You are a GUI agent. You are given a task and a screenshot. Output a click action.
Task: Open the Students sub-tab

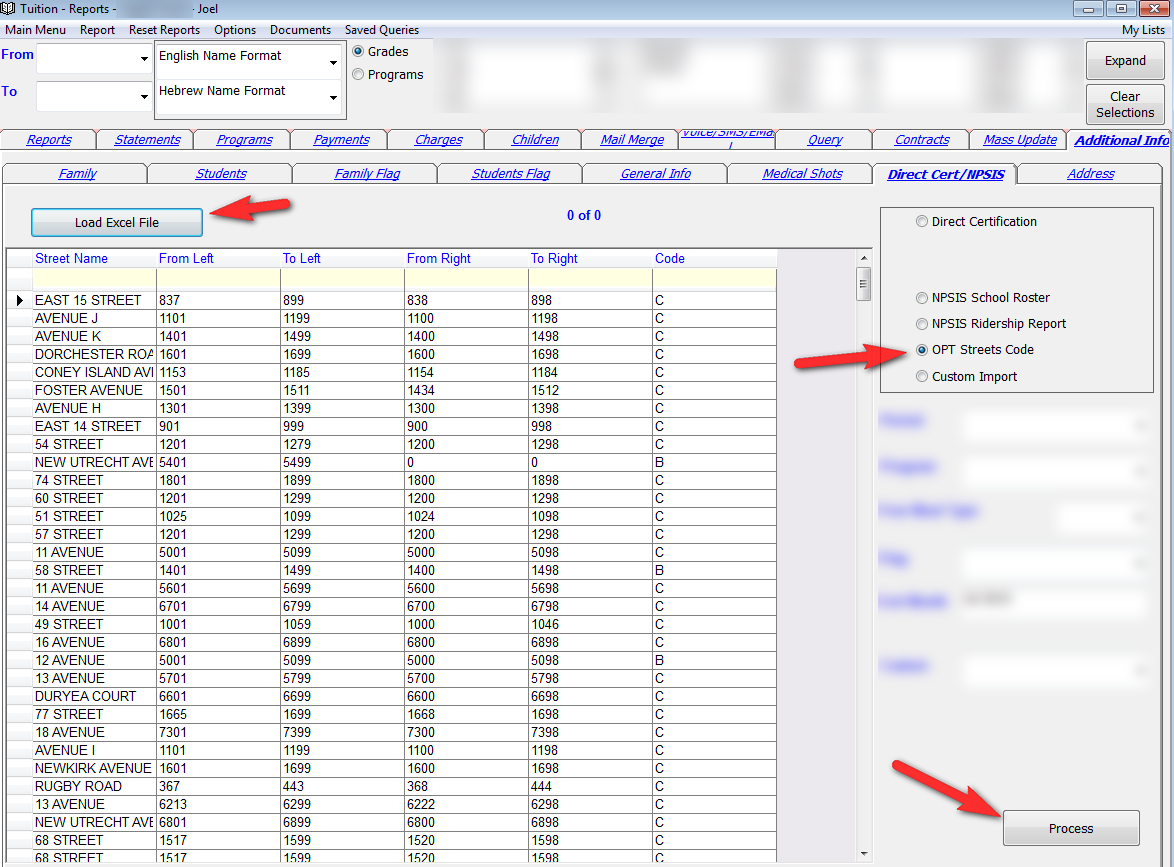[221, 174]
